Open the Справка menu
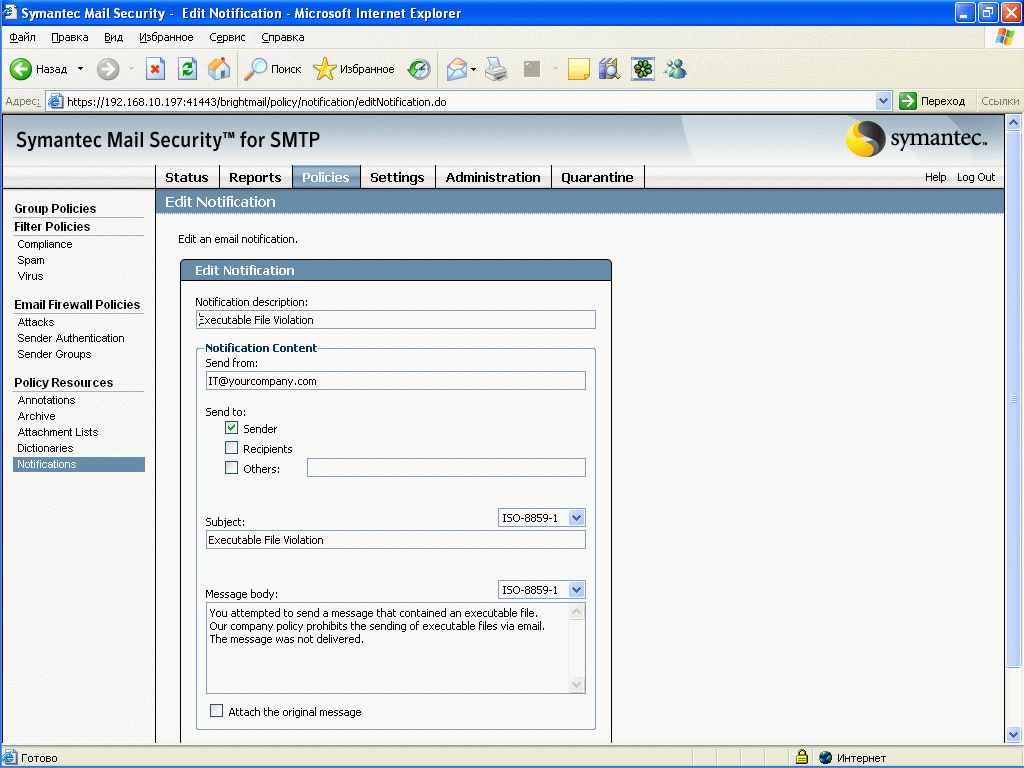 tap(283, 37)
